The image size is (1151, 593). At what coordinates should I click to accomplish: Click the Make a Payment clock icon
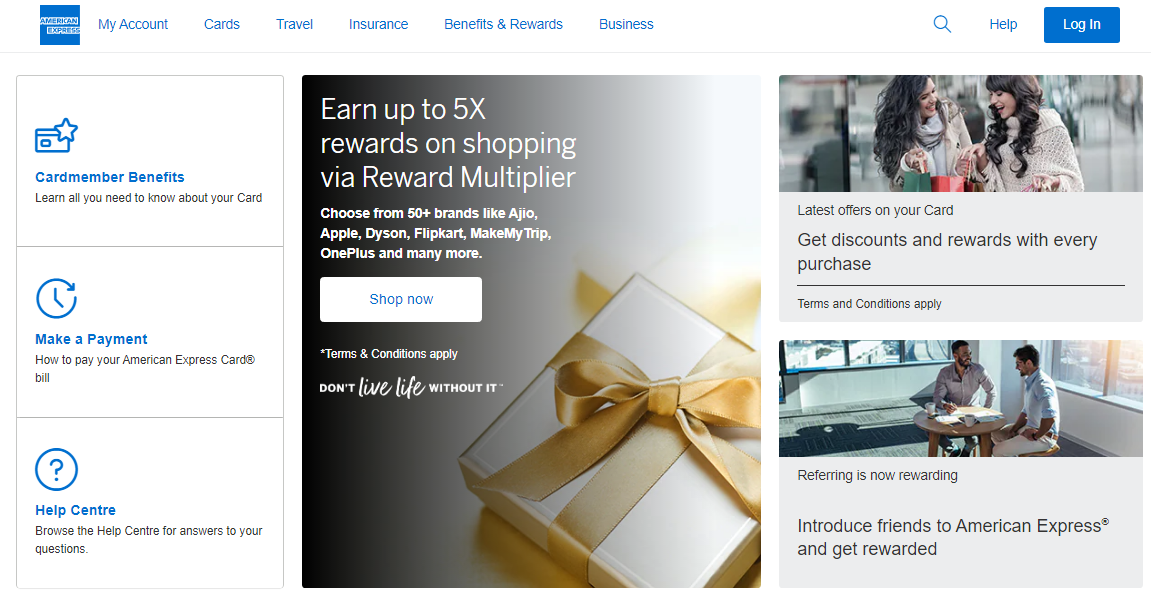57,299
